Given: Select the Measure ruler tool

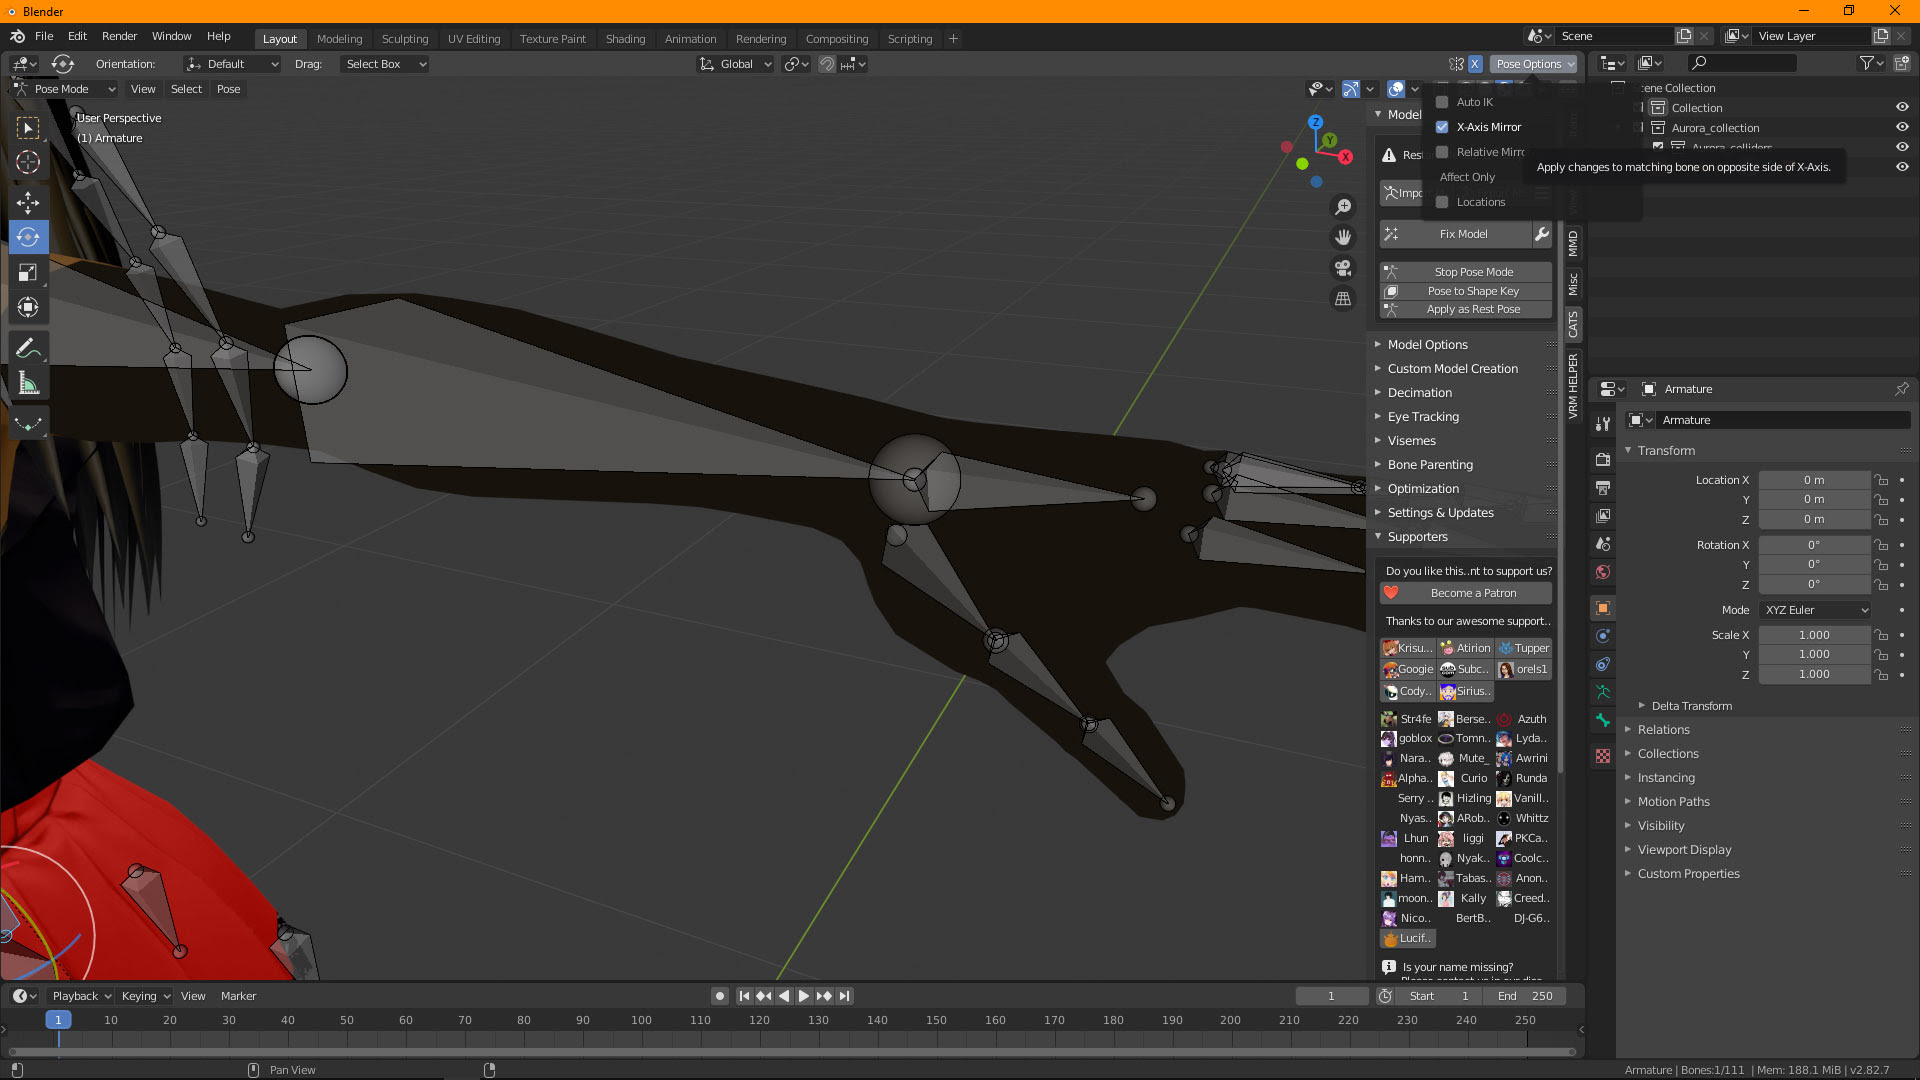Looking at the screenshot, I should (x=28, y=384).
